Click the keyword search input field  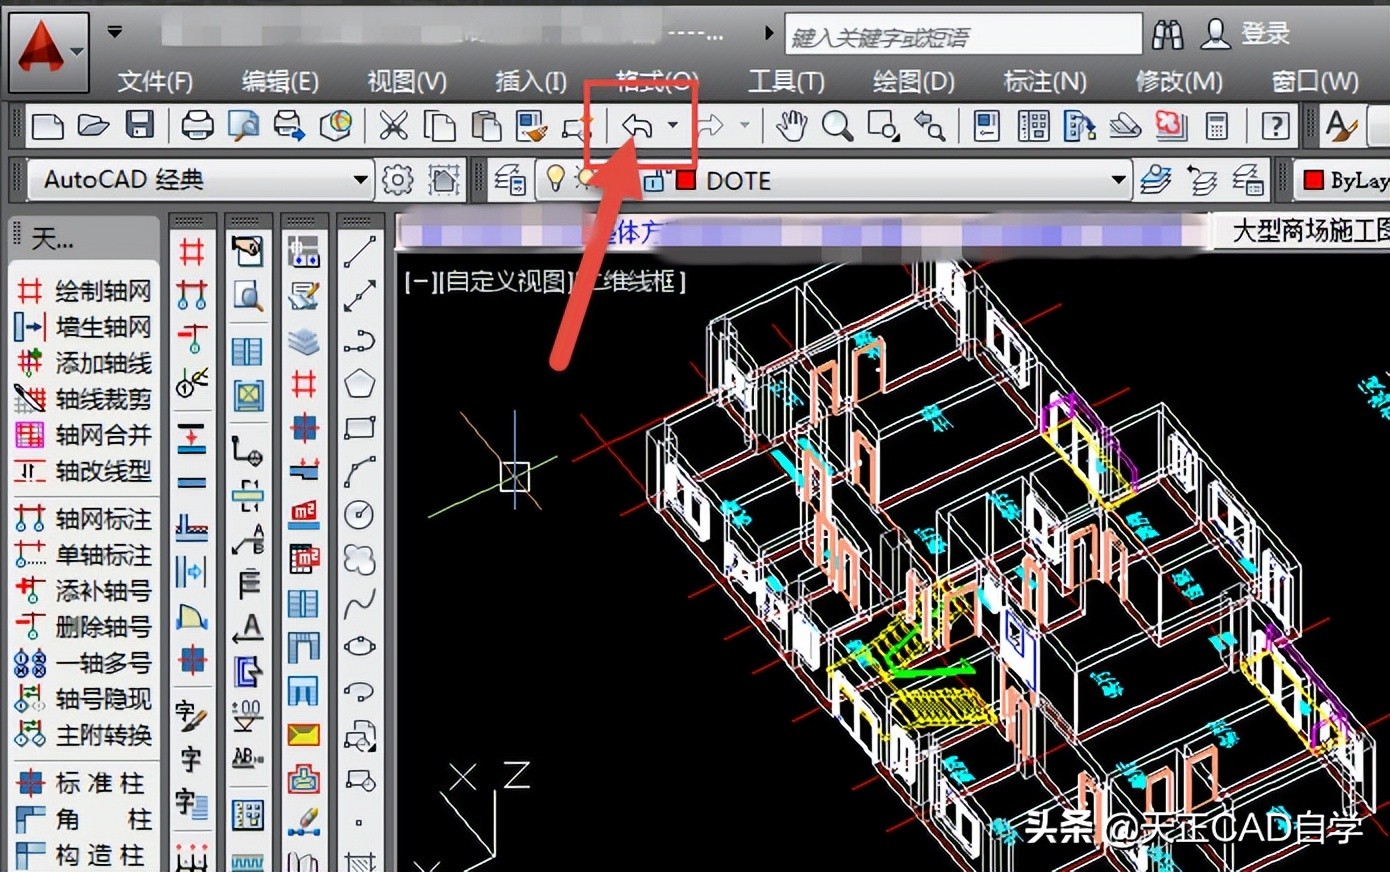click(x=960, y=34)
